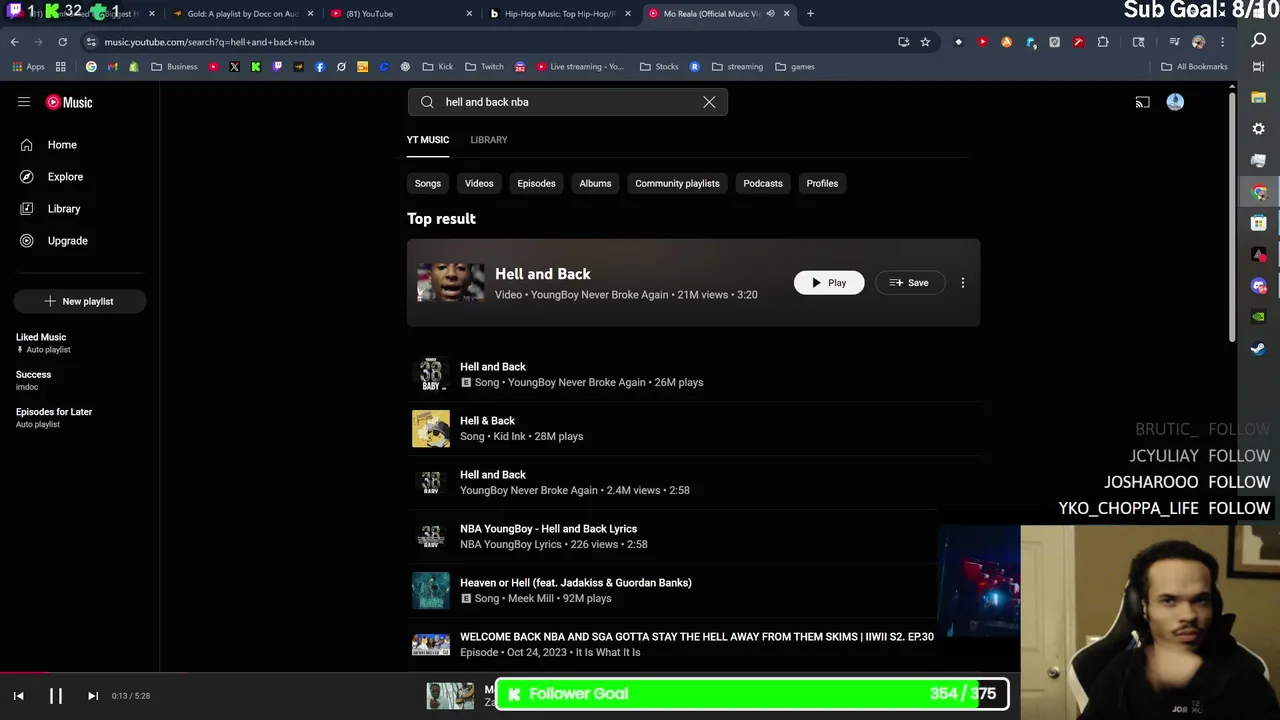The width and height of the screenshot is (1280, 720).
Task: Open the Business bookmarks folder
Action: [174, 67]
